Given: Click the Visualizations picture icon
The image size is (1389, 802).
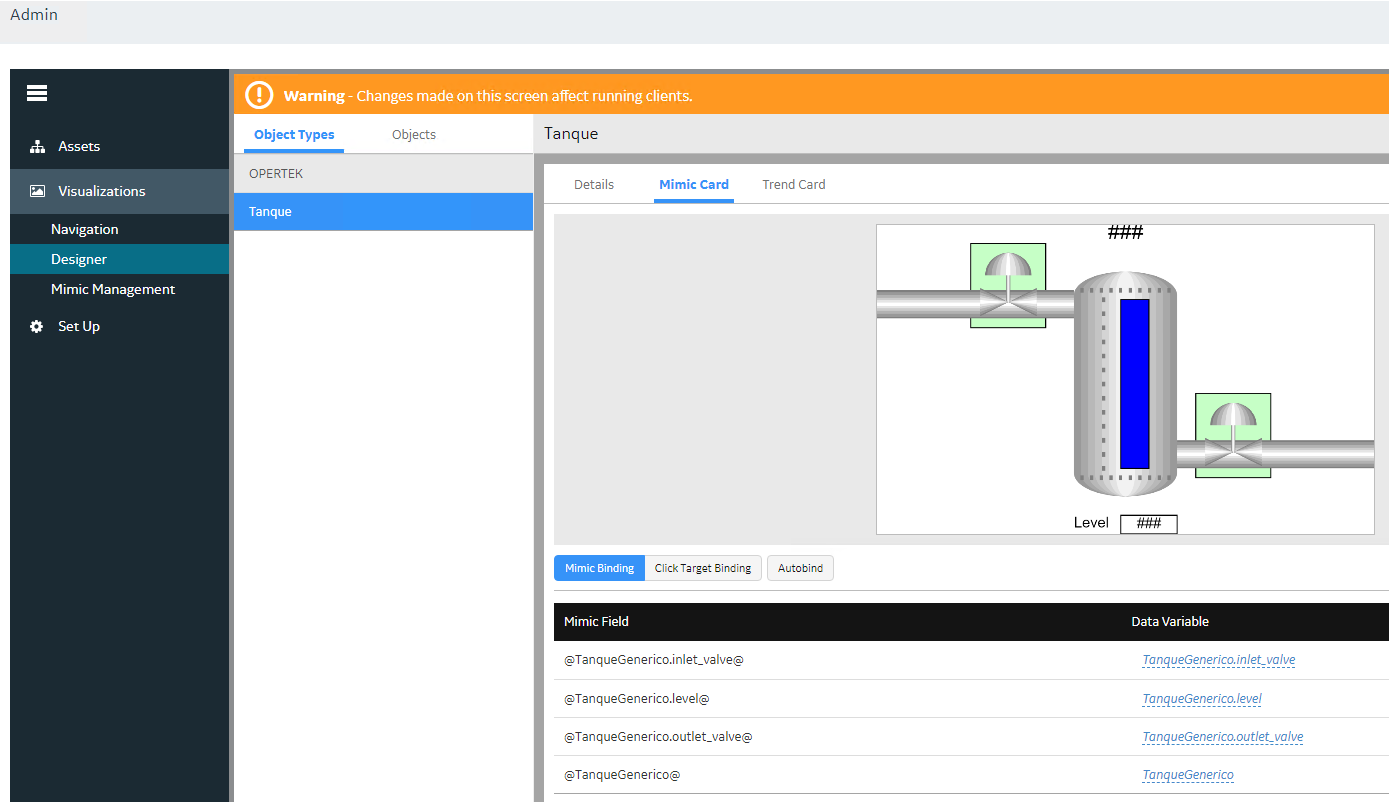Looking at the screenshot, I should [37, 191].
